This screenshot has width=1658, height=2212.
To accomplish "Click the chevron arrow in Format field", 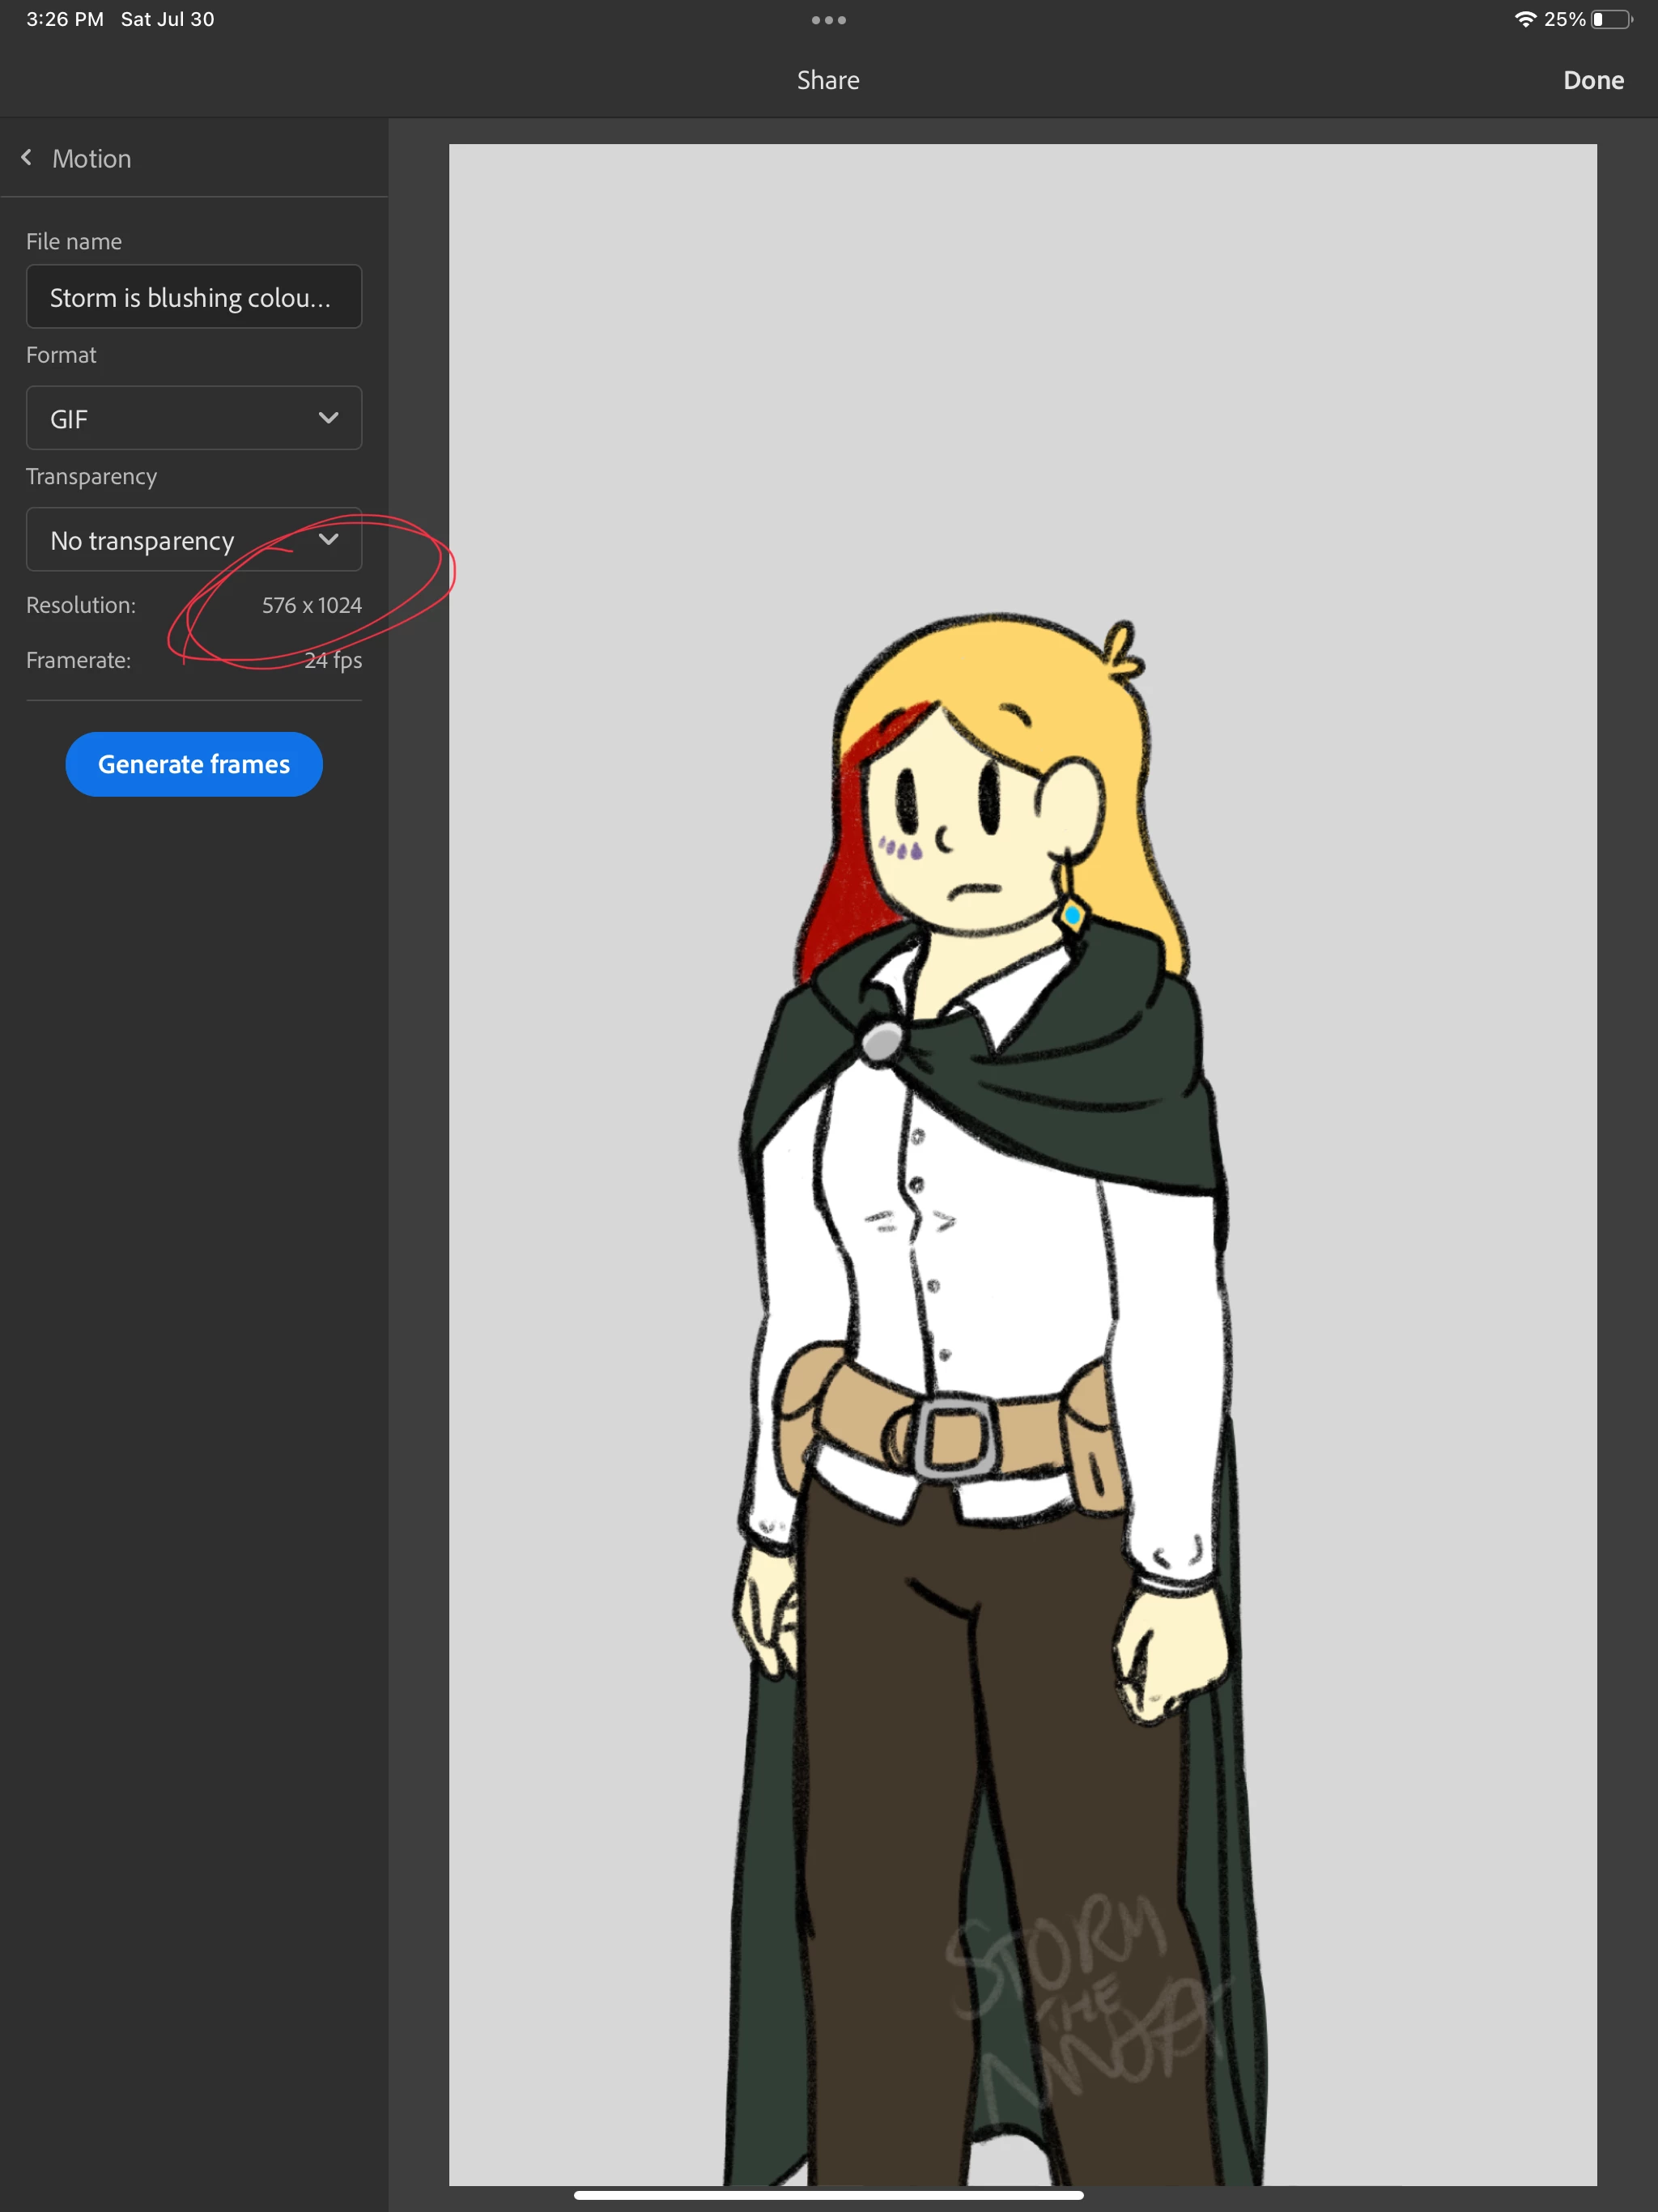I will (x=328, y=418).
